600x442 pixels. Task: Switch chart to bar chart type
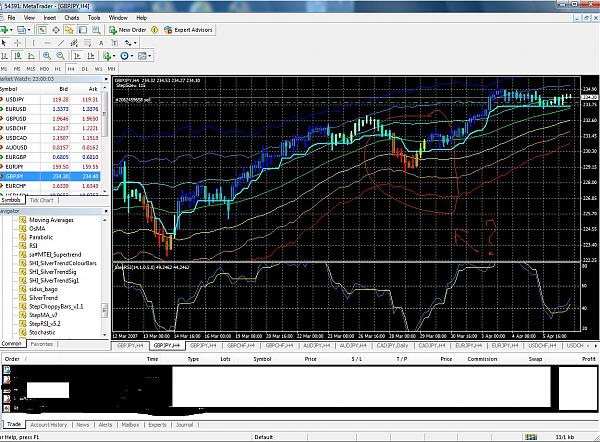(4, 56)
